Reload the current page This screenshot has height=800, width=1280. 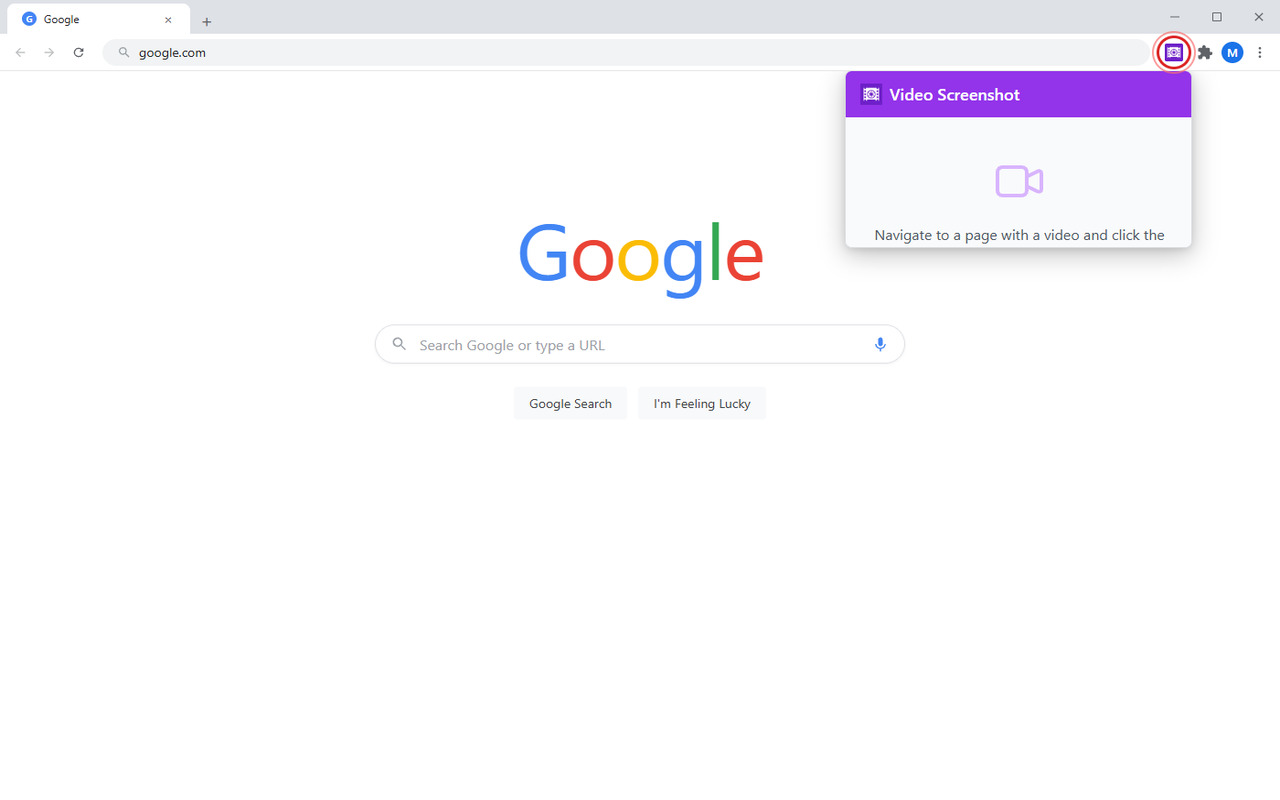79,52
